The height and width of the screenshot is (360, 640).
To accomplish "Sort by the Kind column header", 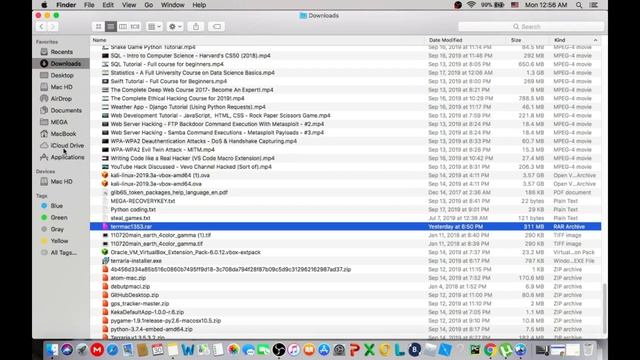I will click(x=560, y=40).
